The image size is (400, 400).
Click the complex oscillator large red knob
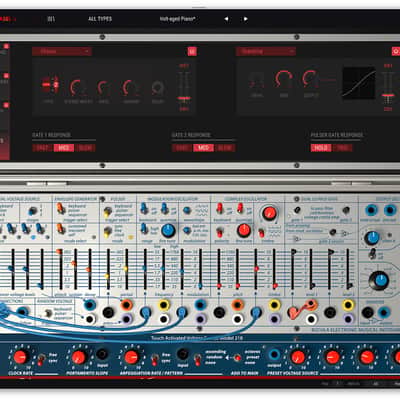(x=269, y=213)
